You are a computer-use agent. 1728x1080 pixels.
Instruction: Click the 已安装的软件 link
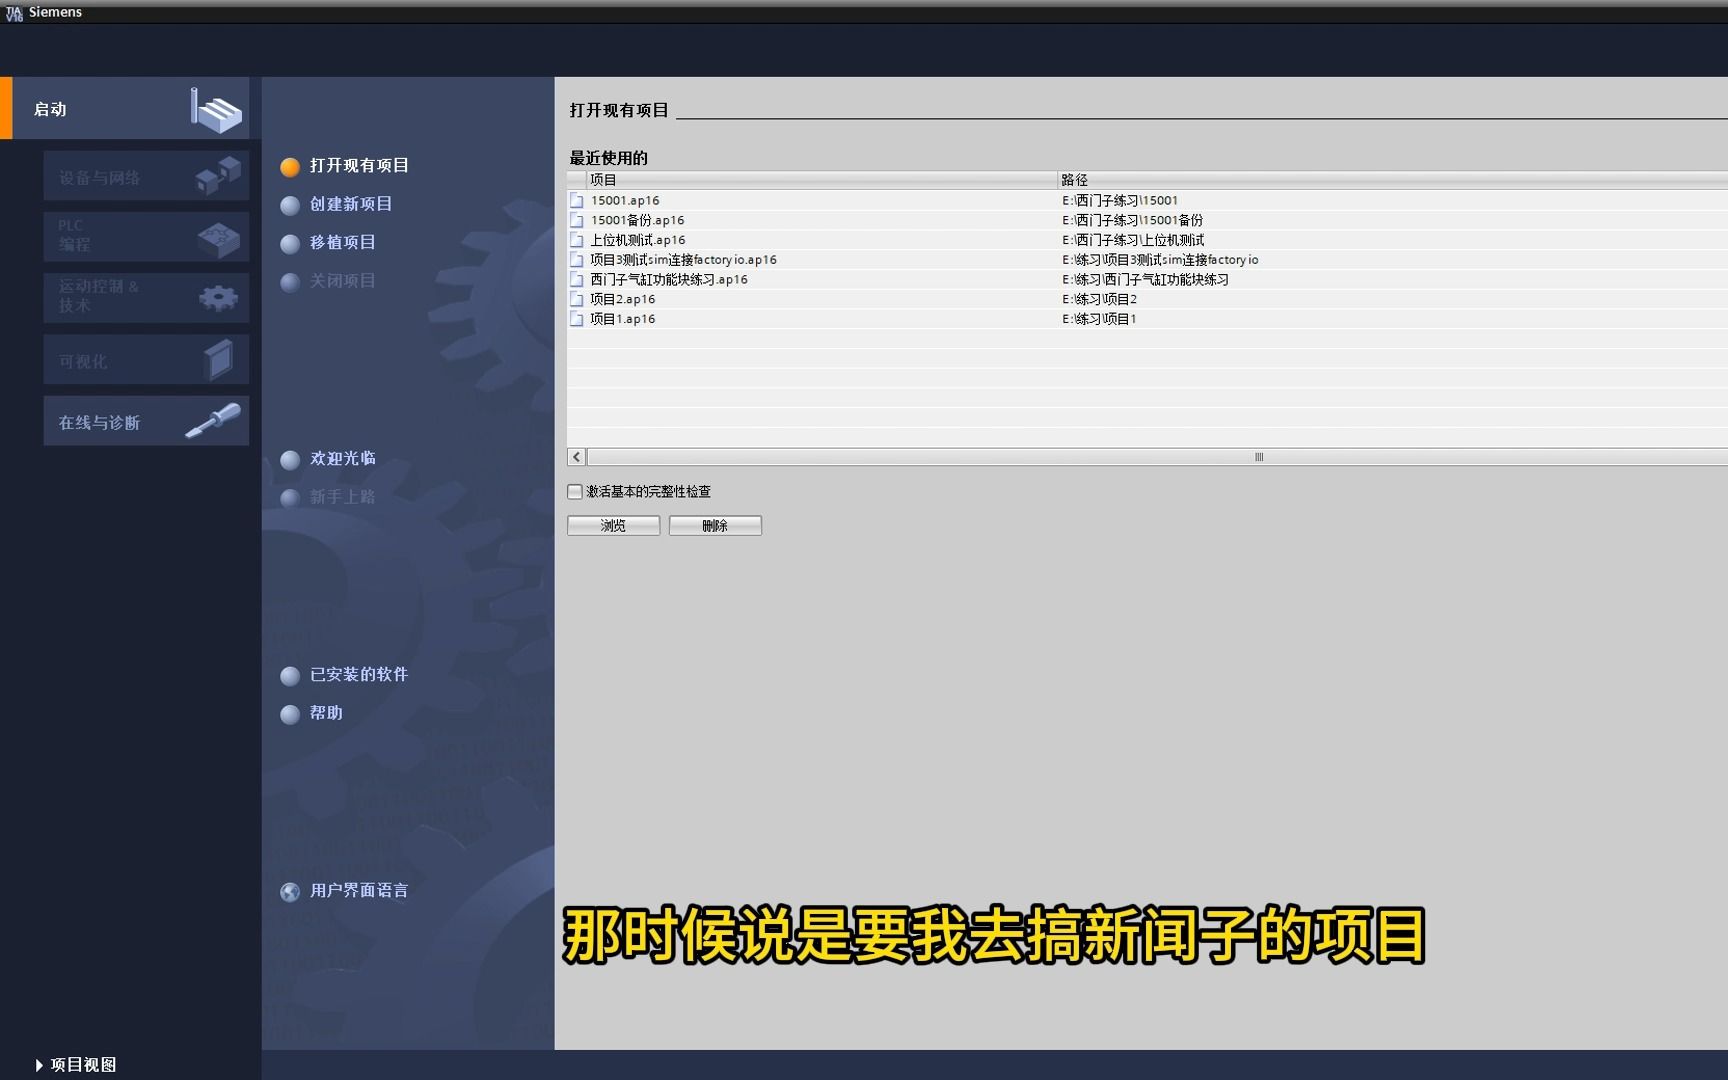359,675
